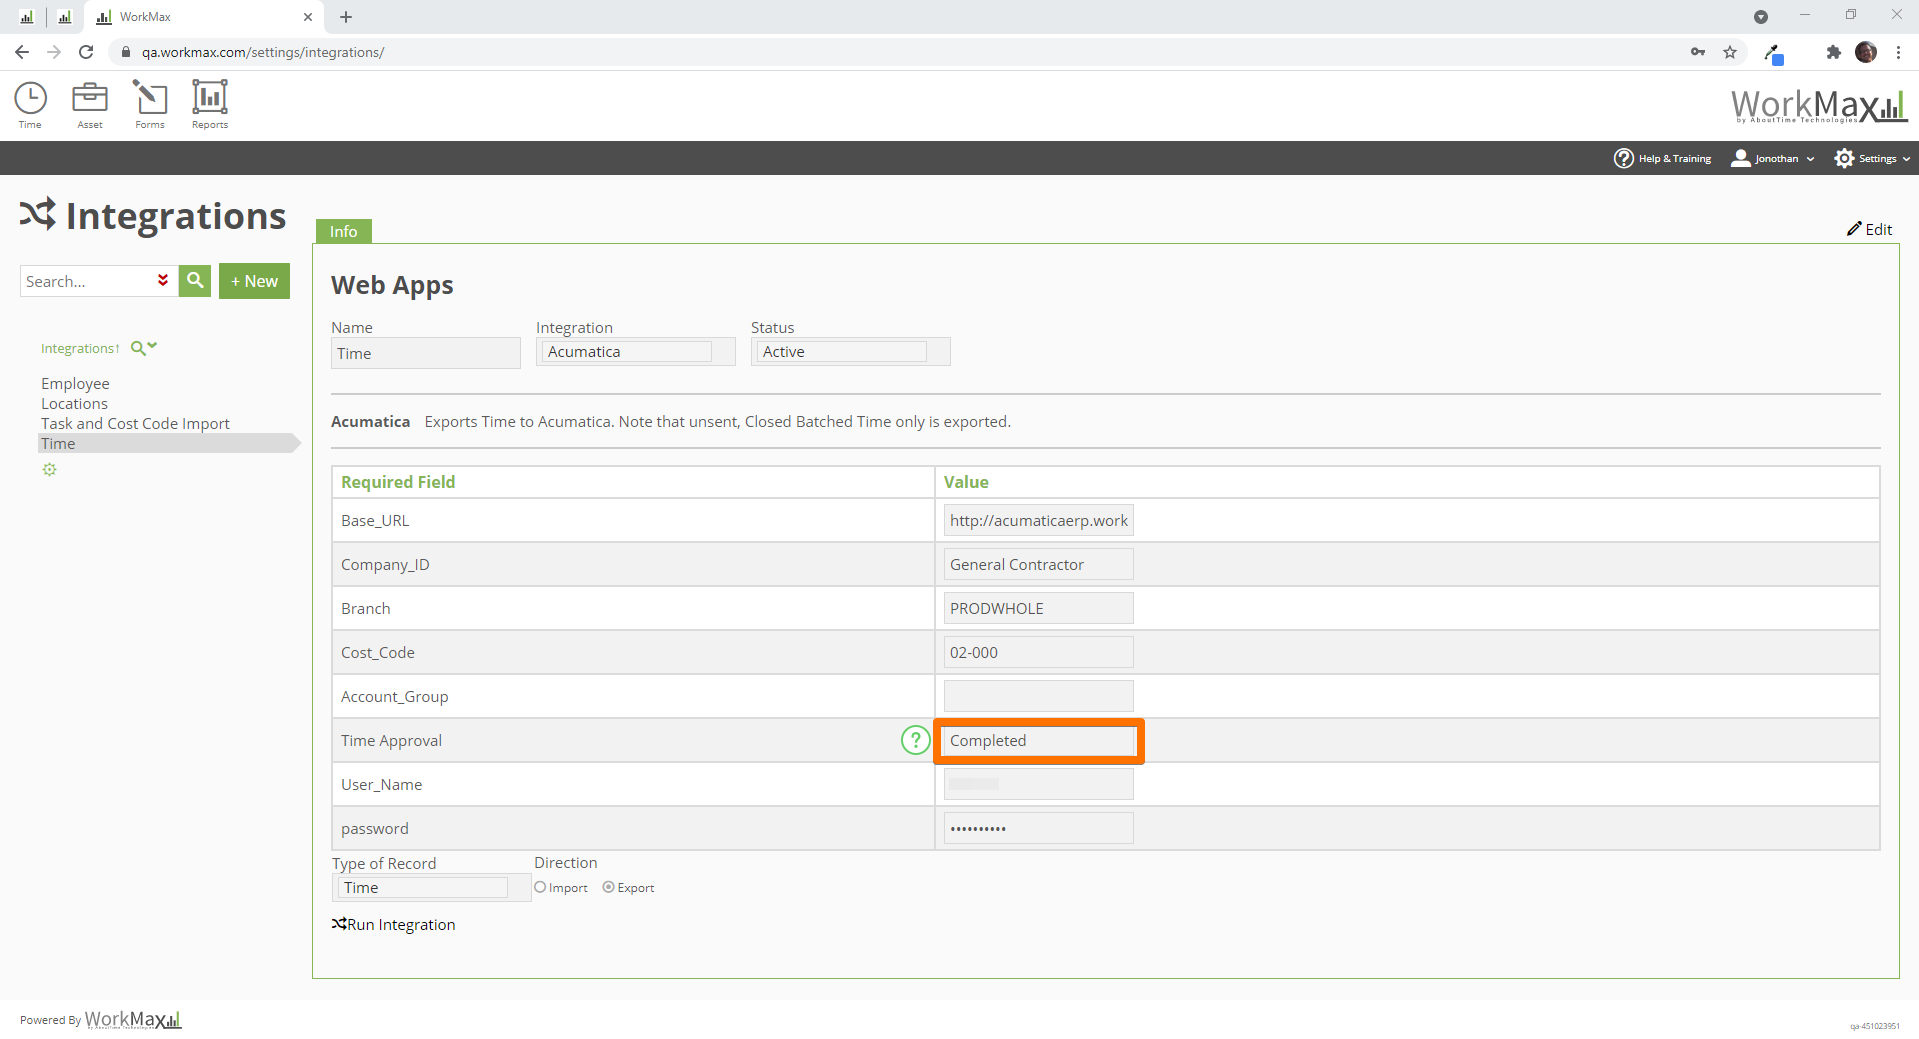Click the sidebar gear icon below Time
1919x1039 pixels.
pyautogui.click(x=49, y=470)
